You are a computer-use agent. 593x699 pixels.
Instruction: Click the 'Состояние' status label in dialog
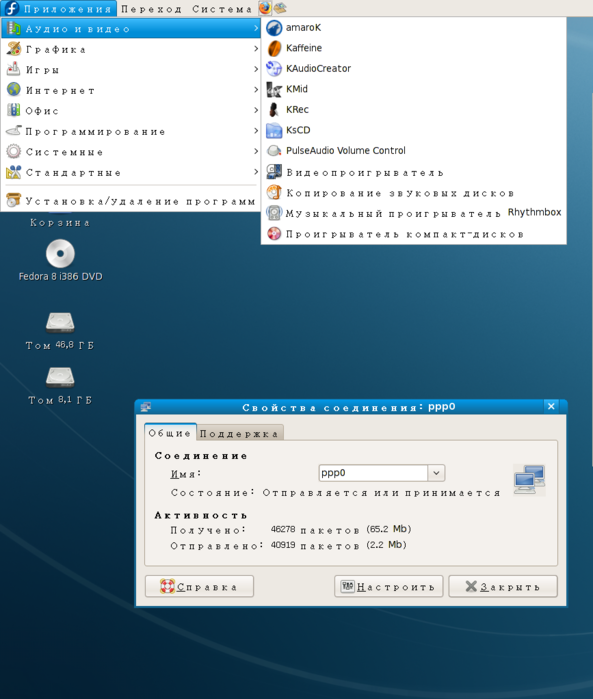coord(213,493)
